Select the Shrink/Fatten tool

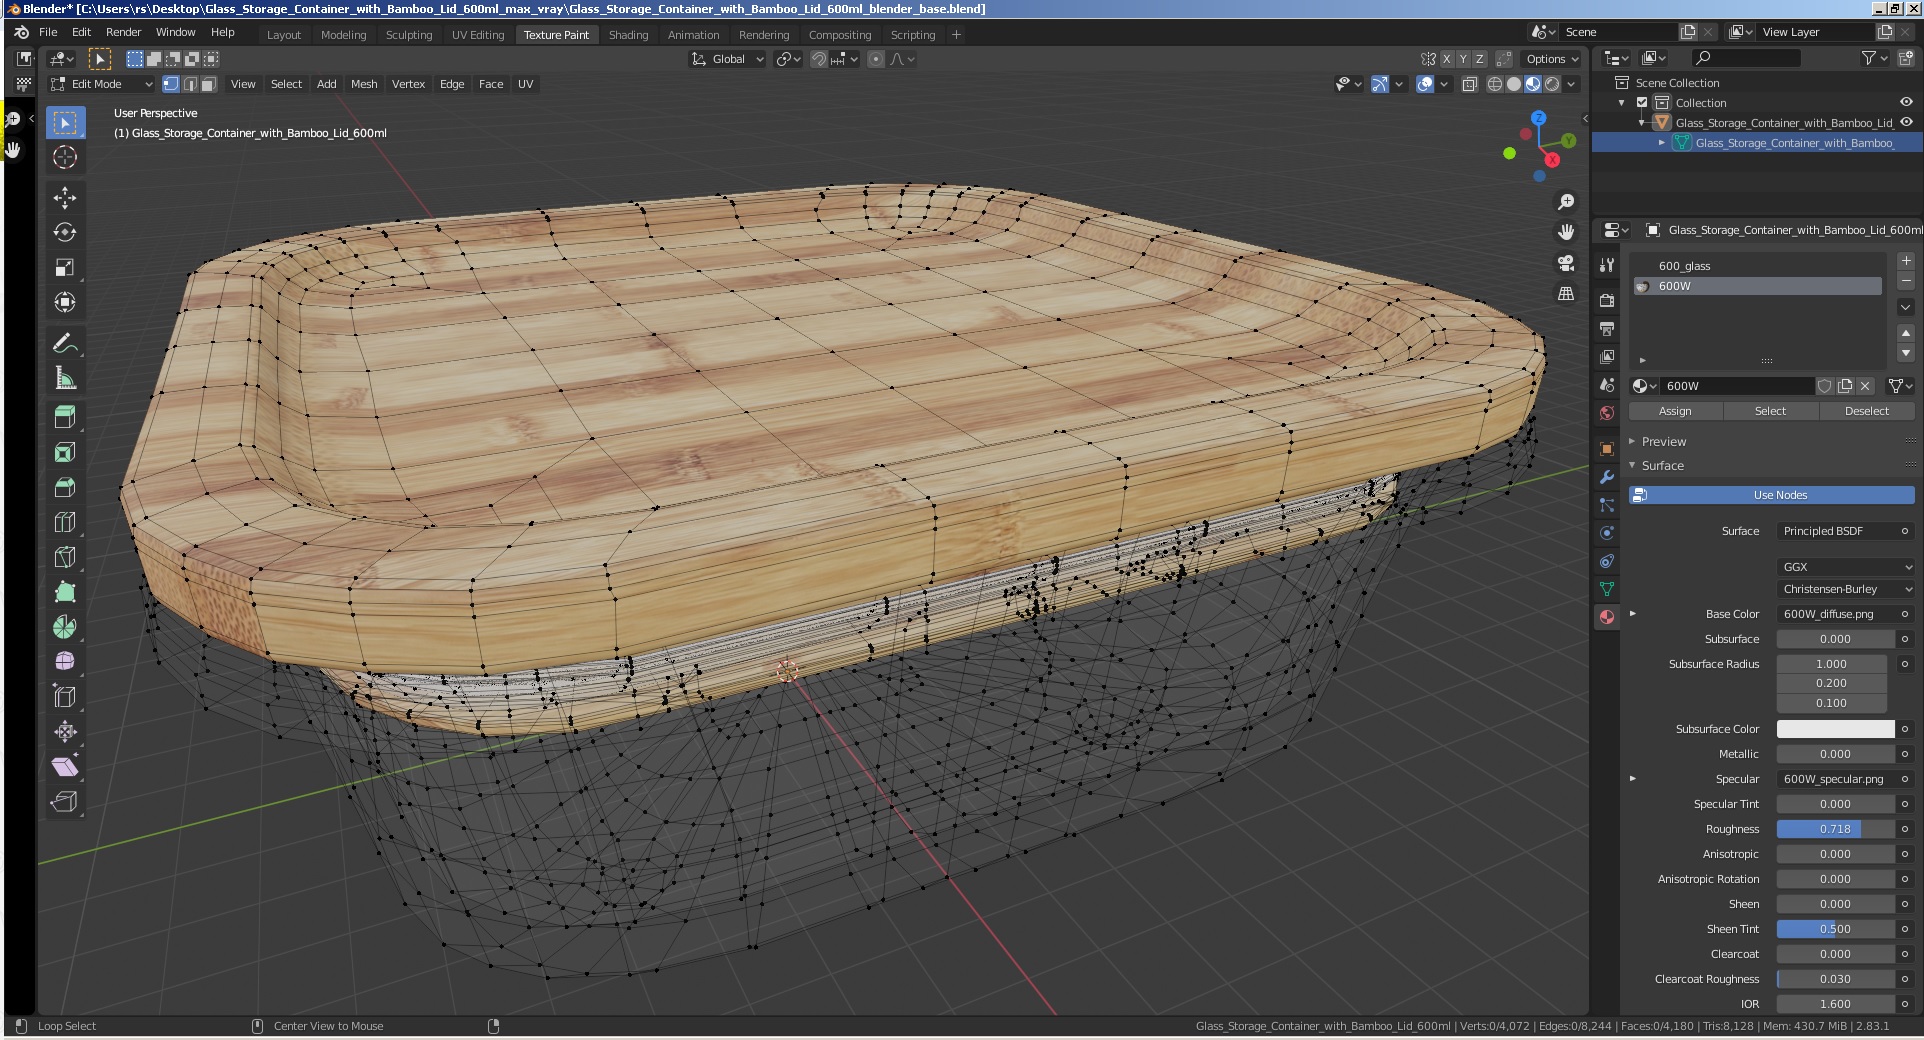click(x=65, y=731)
